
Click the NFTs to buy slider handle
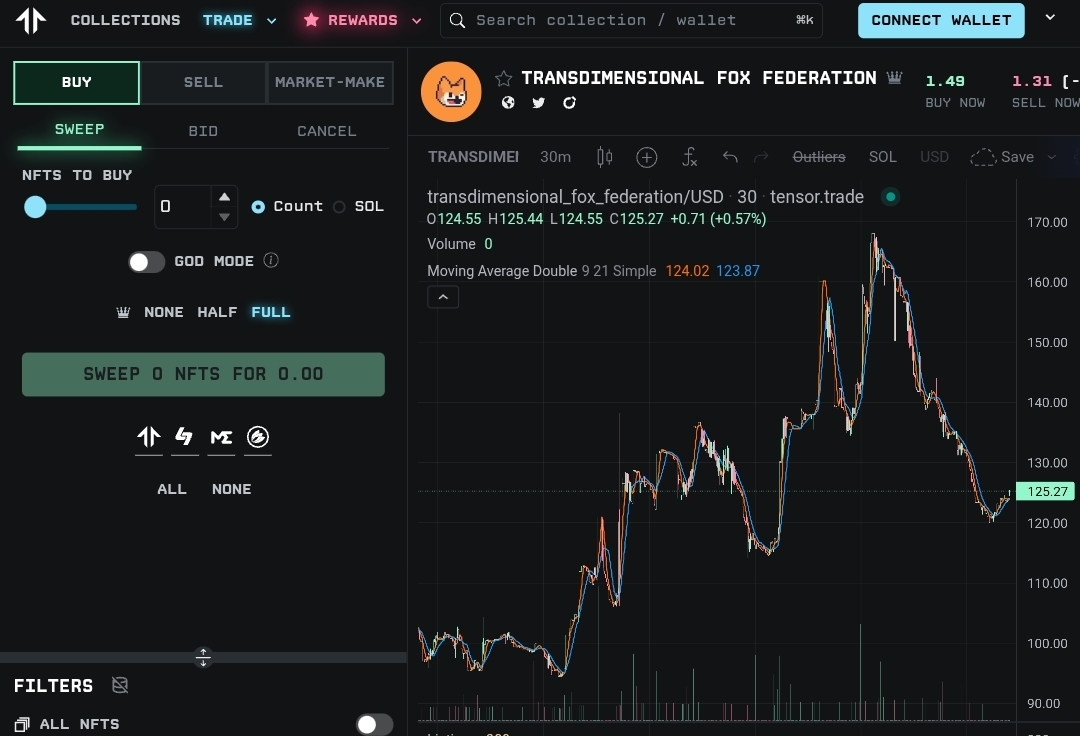(x=36, y=207)
